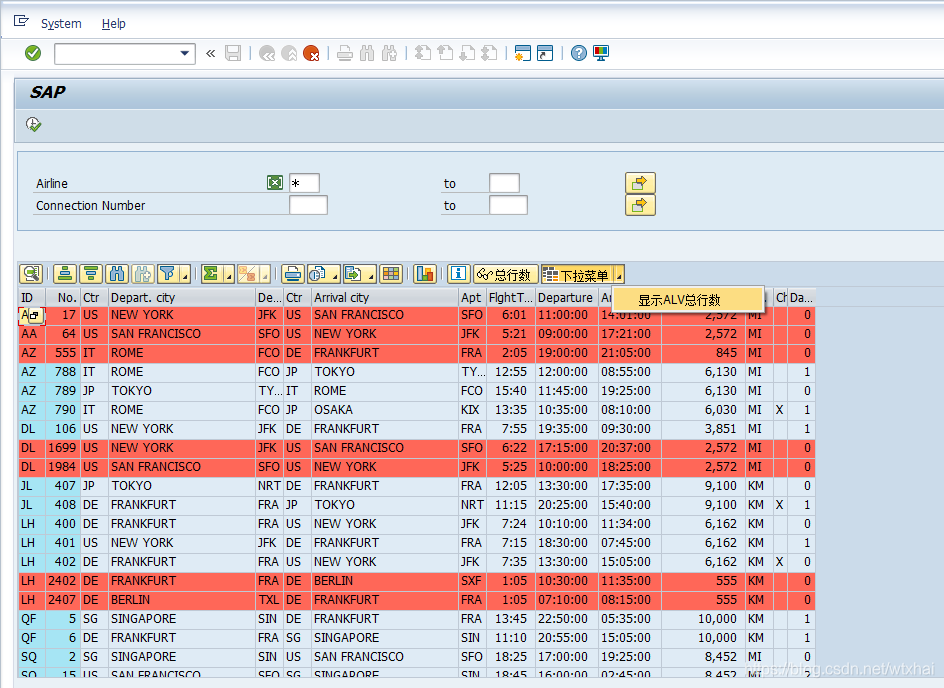Click the ALV Find Next icon
944x688 pixels.
click(x=143, y=274)
